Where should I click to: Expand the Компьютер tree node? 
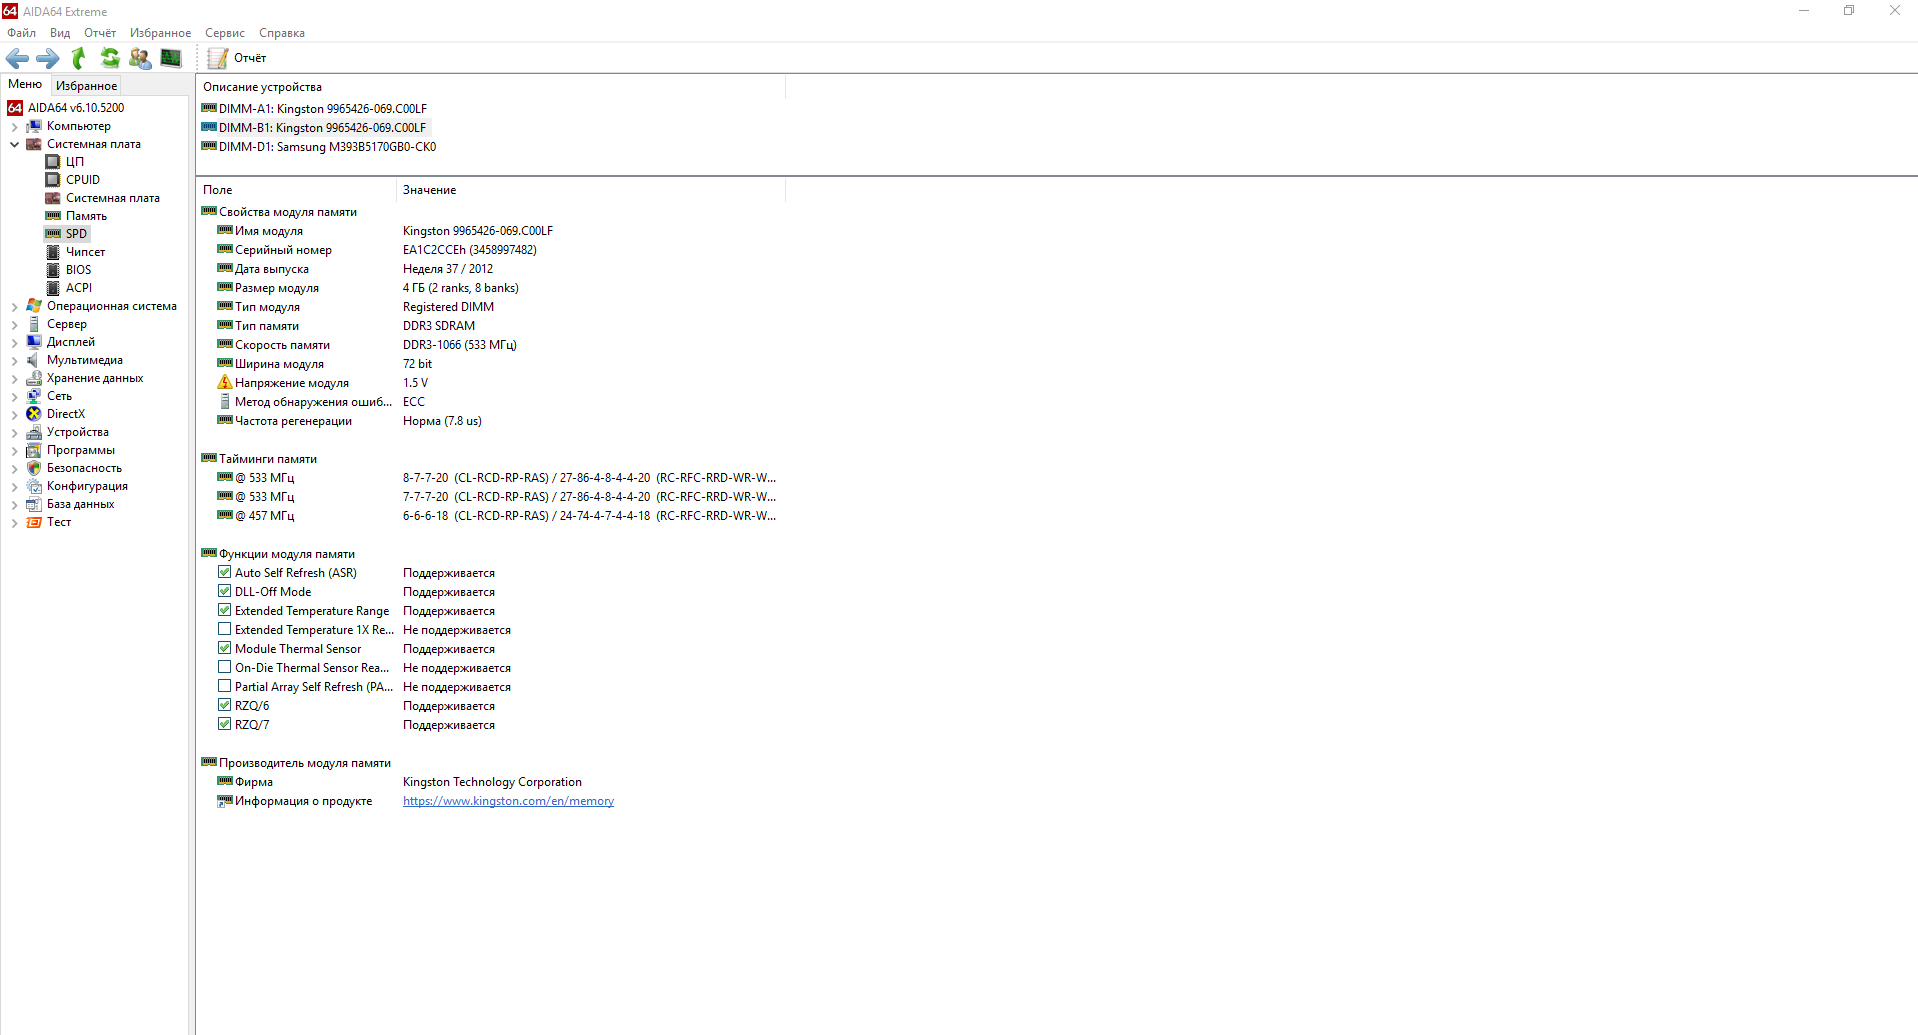click(x=14, y=127)
